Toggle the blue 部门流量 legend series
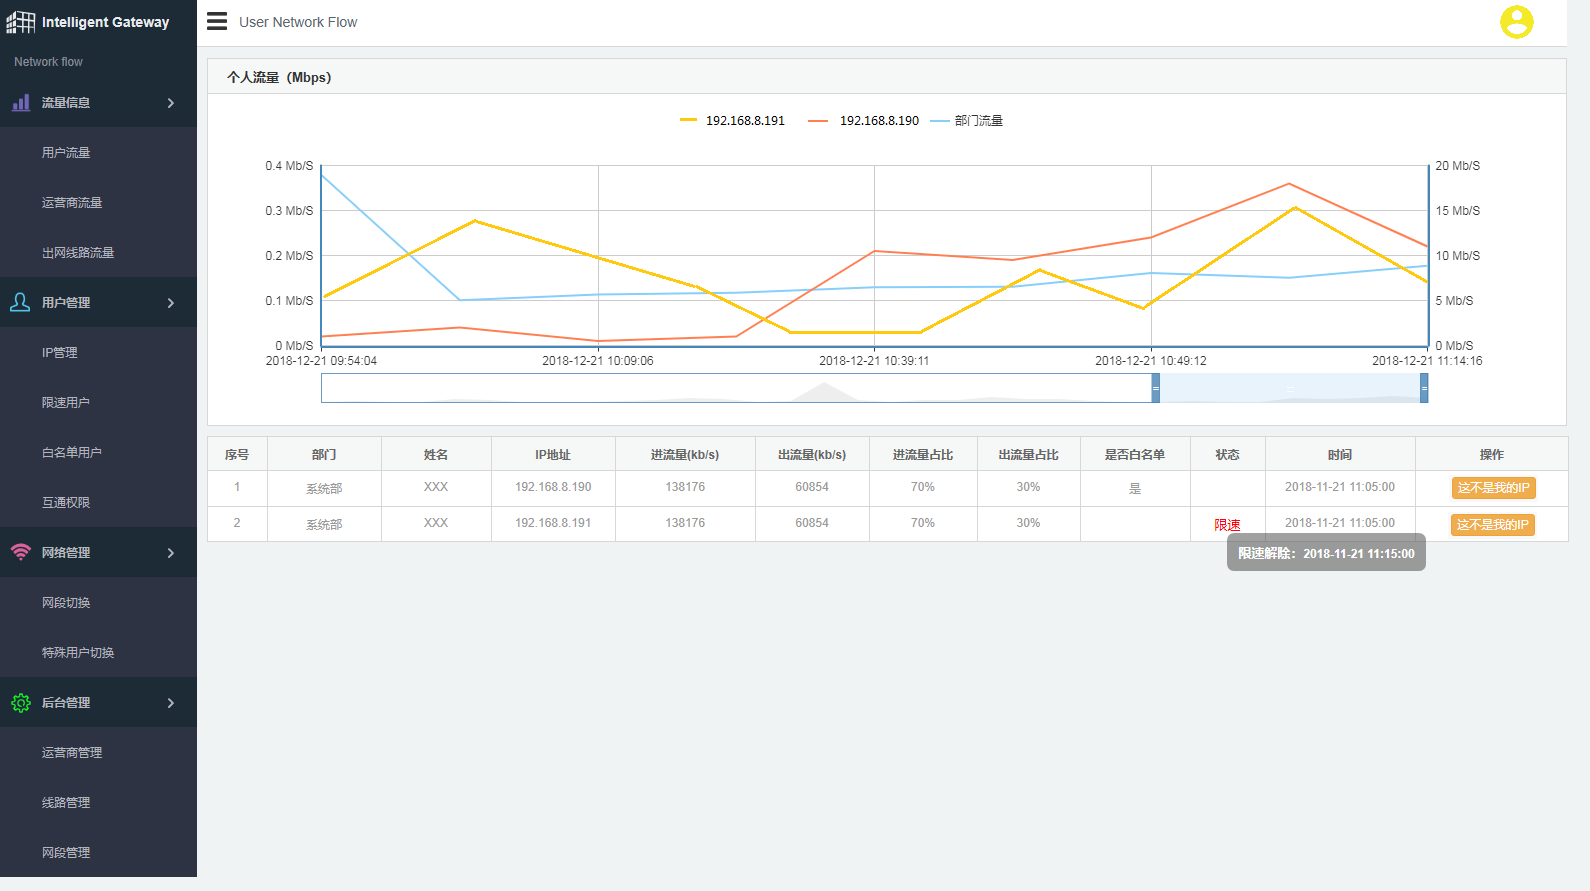Screen dimensions: 1590x891 967,120
